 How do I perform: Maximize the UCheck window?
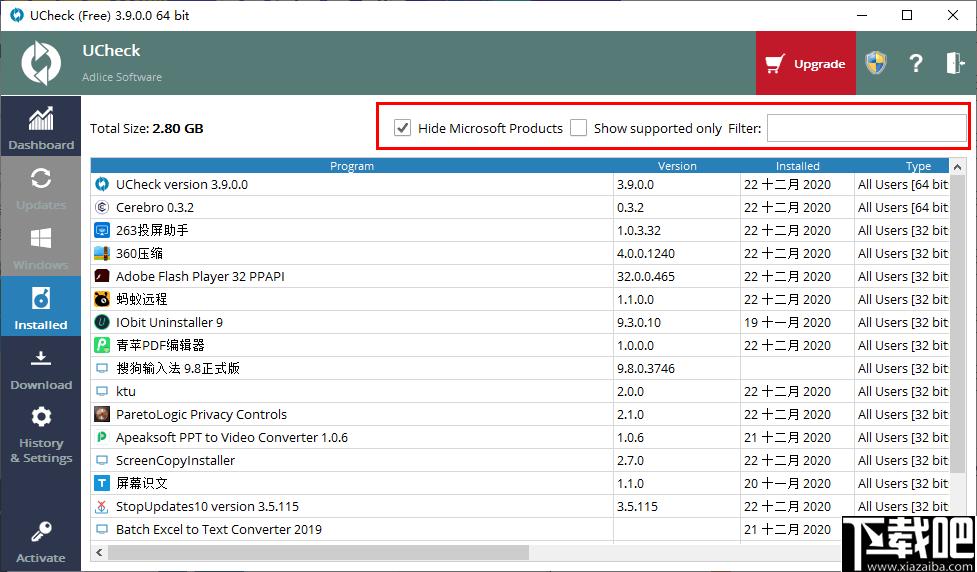[907, 15]
